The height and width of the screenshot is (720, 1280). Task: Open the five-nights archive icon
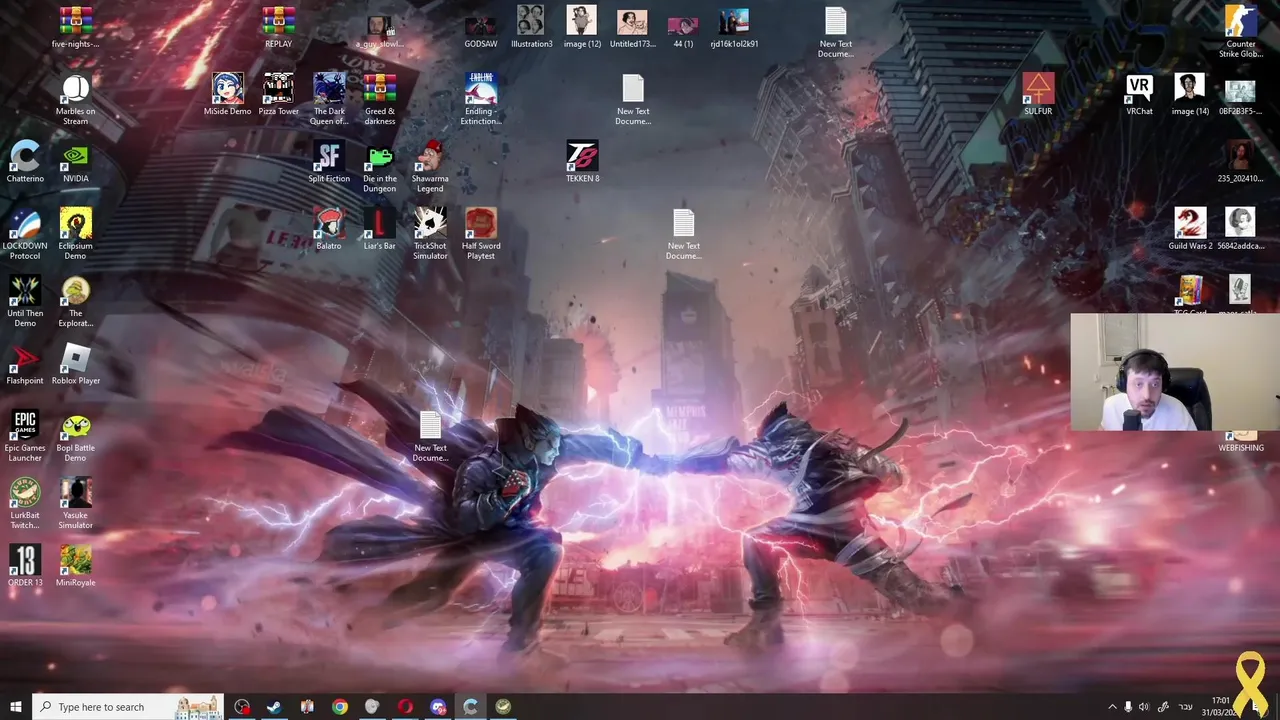pos(76,28)
